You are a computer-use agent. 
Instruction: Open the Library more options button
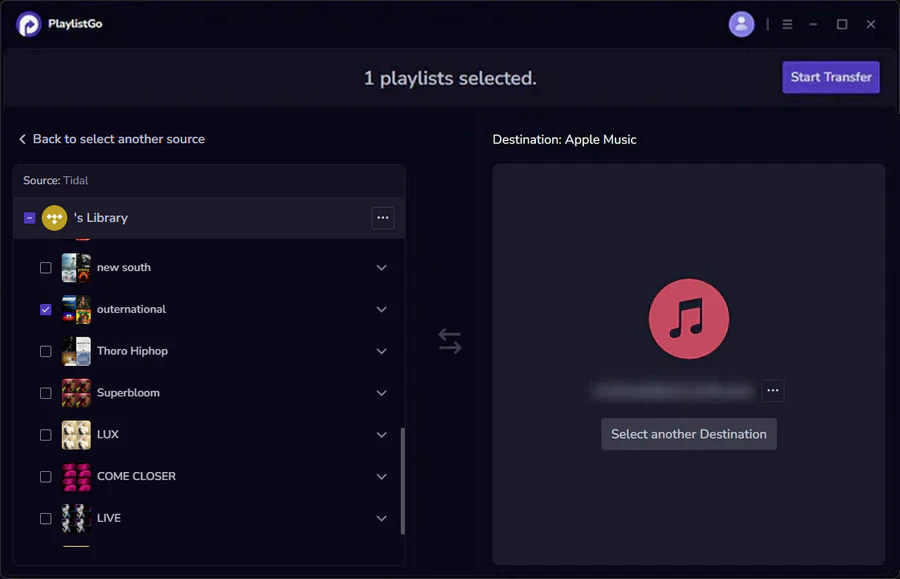coord(383,218)
